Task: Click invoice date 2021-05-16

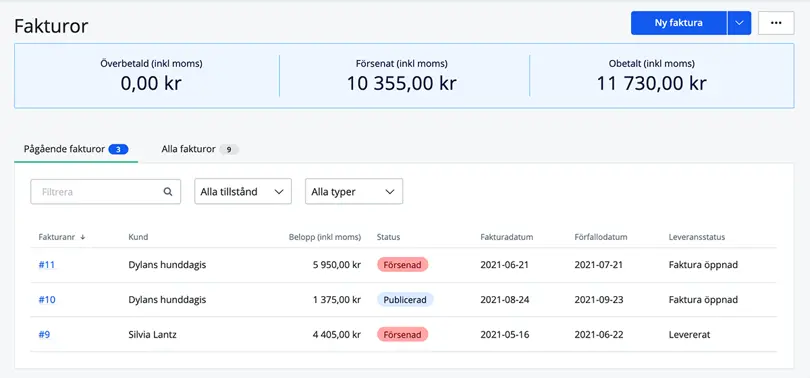Action: point(505,335)
